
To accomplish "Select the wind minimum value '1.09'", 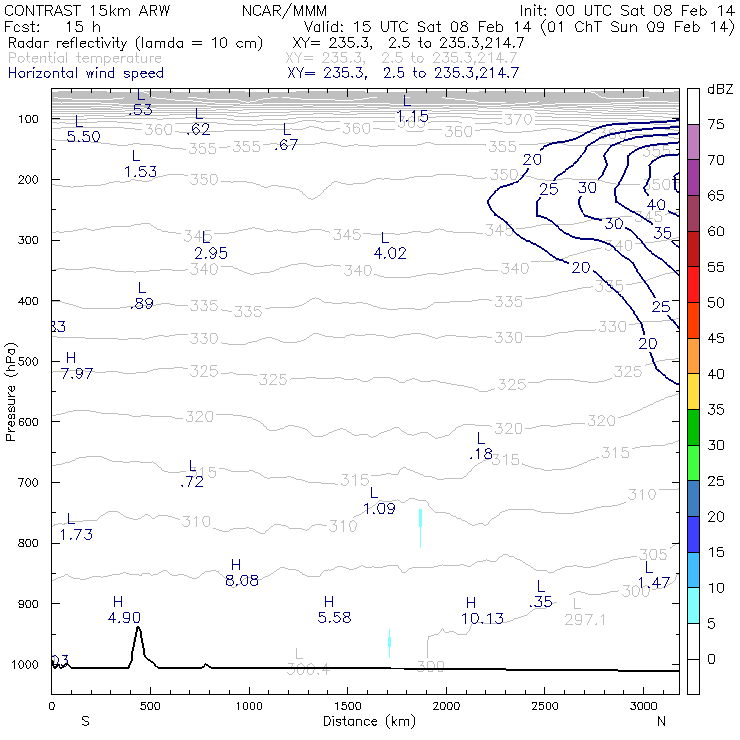I will [379, 509].
